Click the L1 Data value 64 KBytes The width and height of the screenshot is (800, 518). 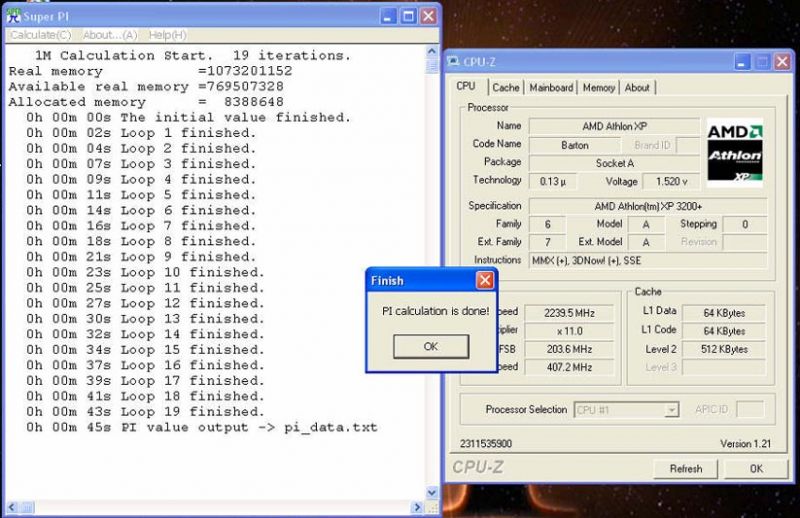pyautogui.click(x=724, y=313)
